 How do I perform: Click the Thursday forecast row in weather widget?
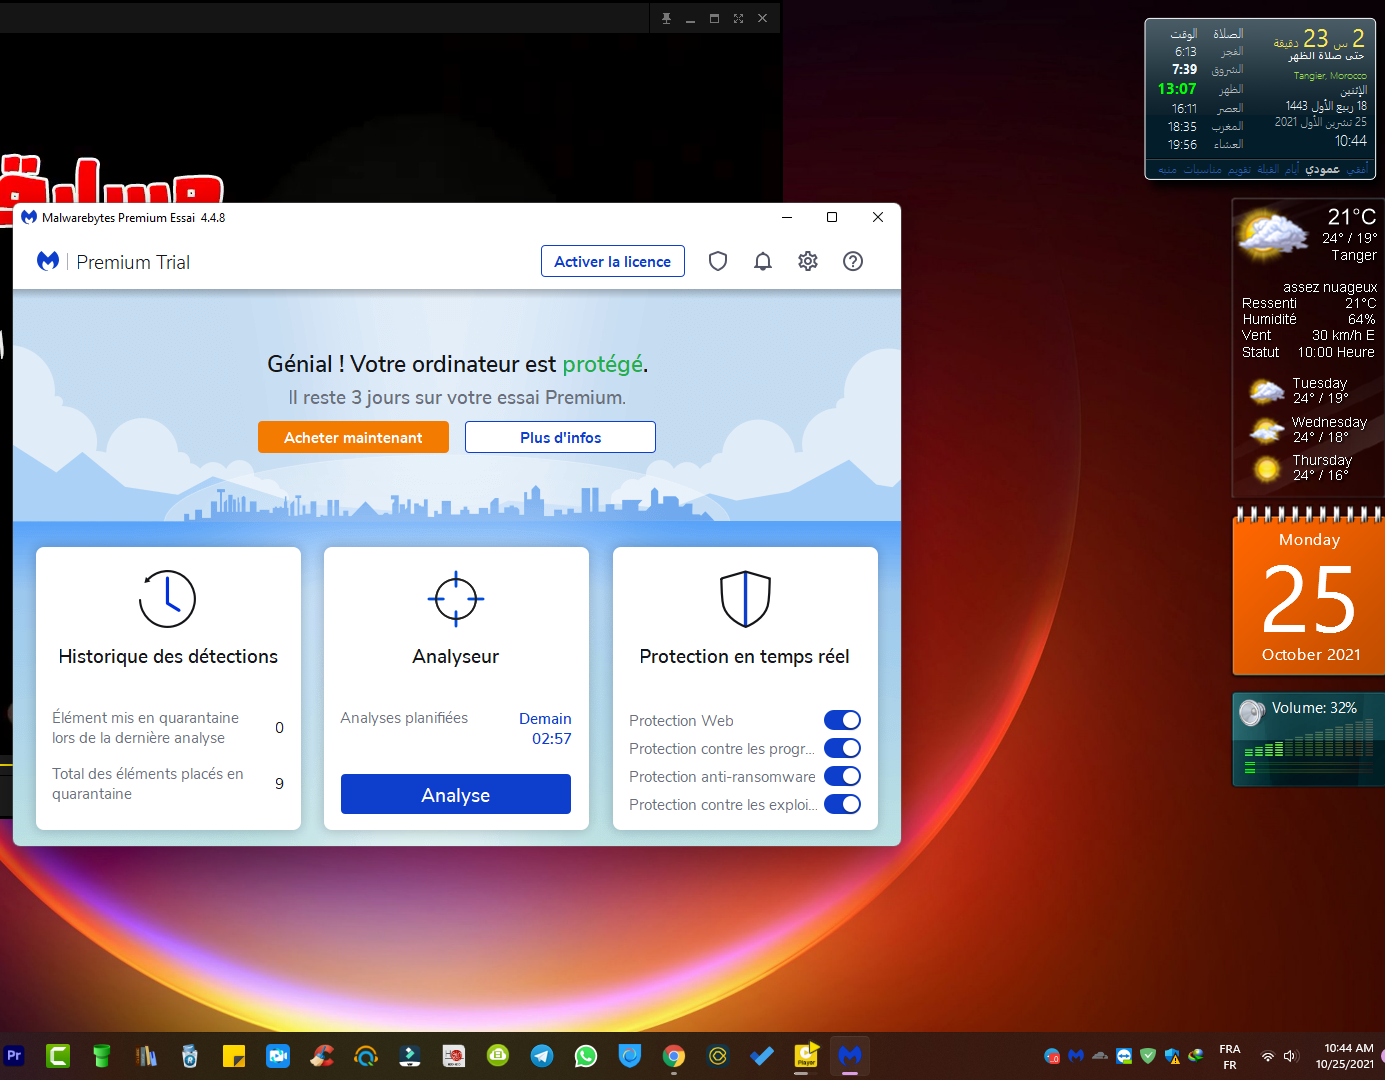pyautogui.click(x=1309, y=468)
